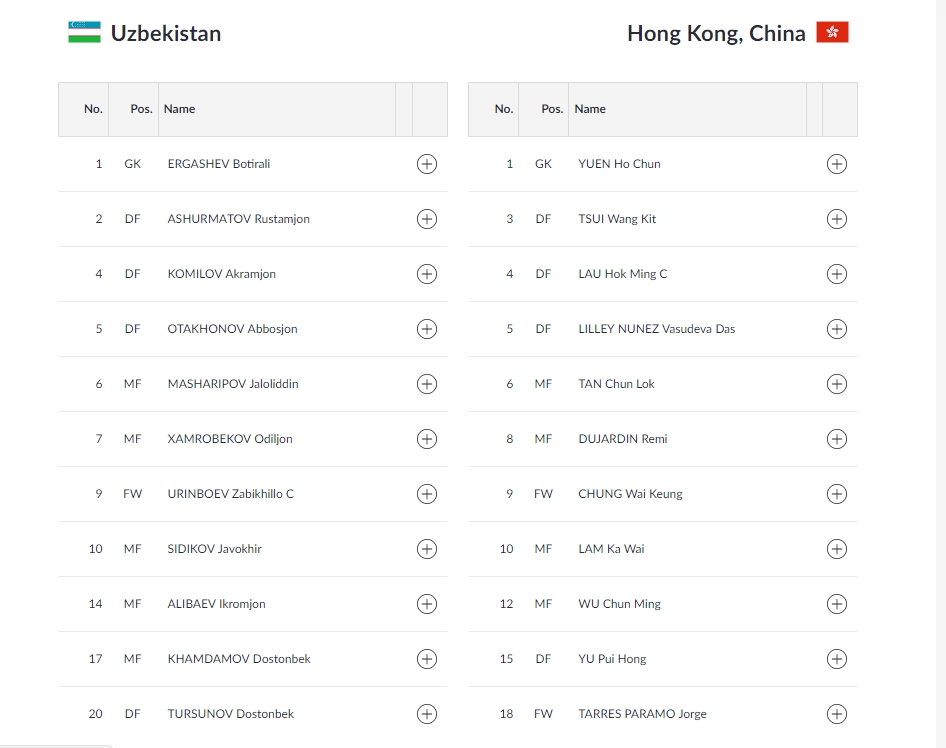Click plus icon beside MASHARIPOV Jaloliddin
The image size is (946, 748).
point(427,384)
